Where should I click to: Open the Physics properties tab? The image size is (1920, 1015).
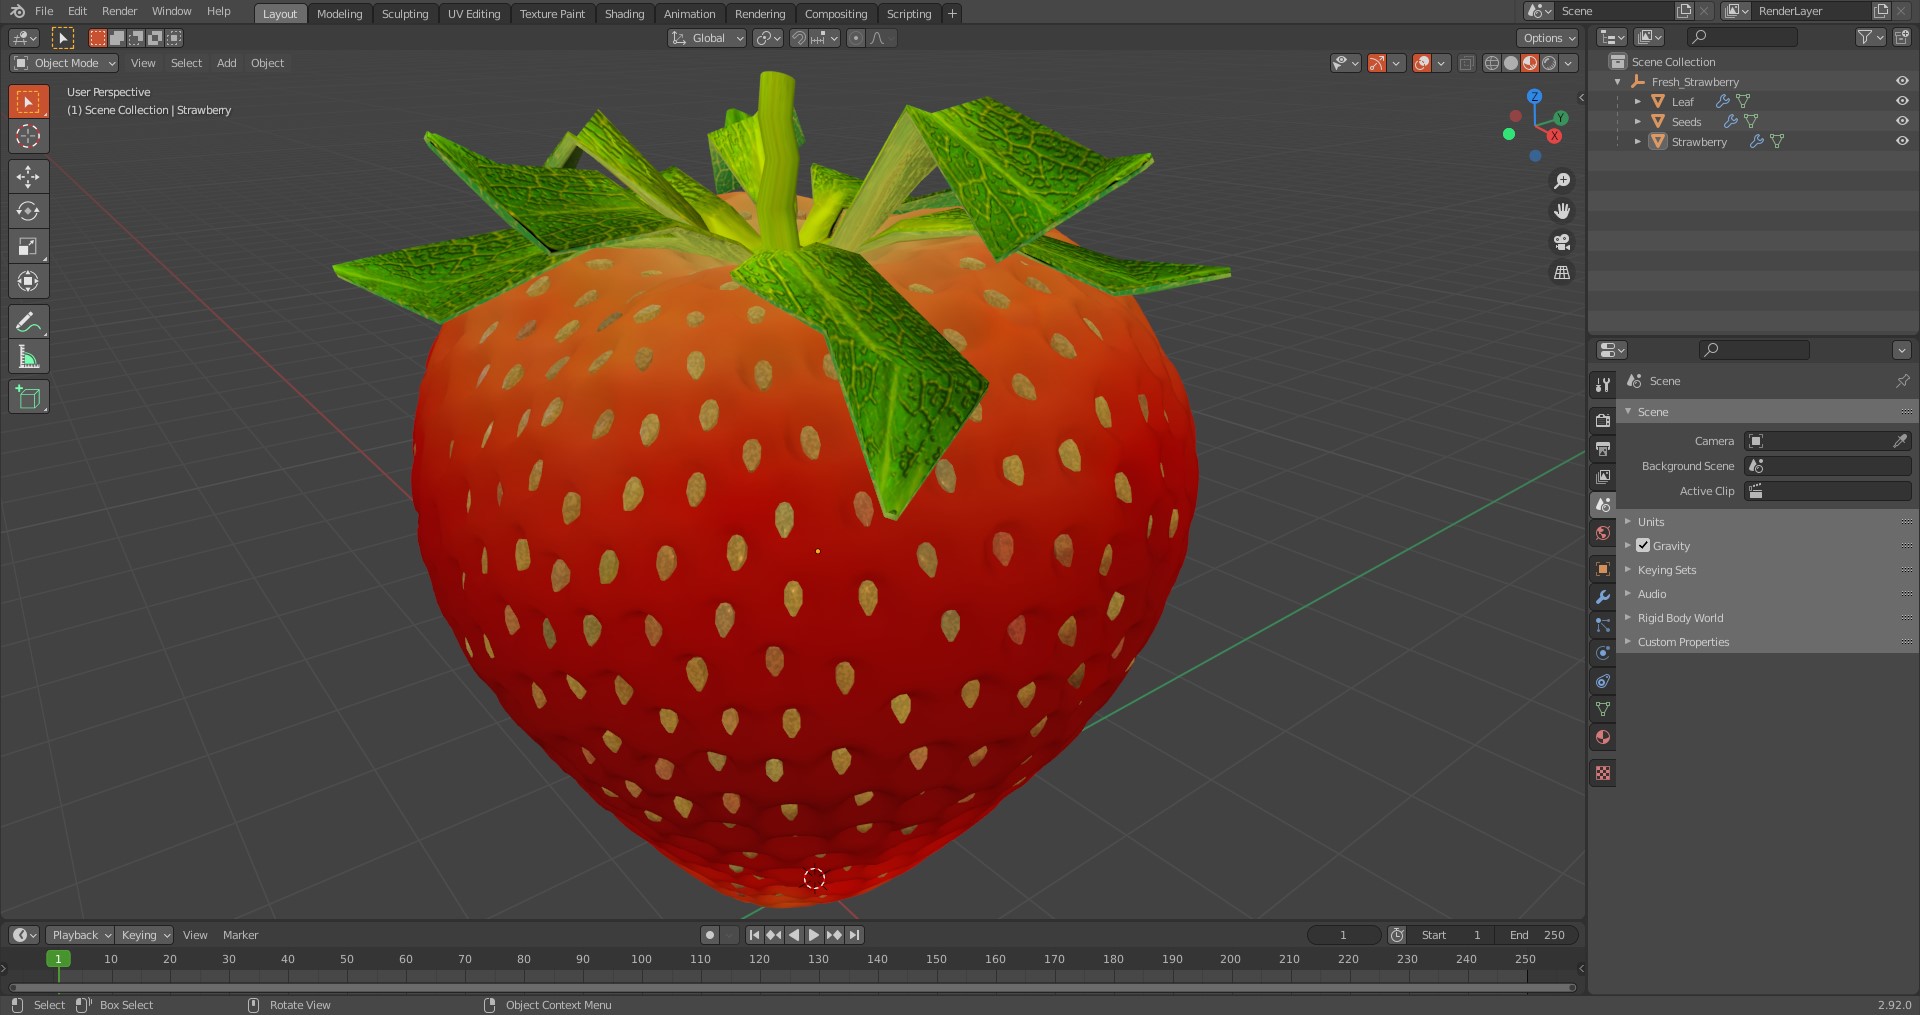(x=1603, y=652)
